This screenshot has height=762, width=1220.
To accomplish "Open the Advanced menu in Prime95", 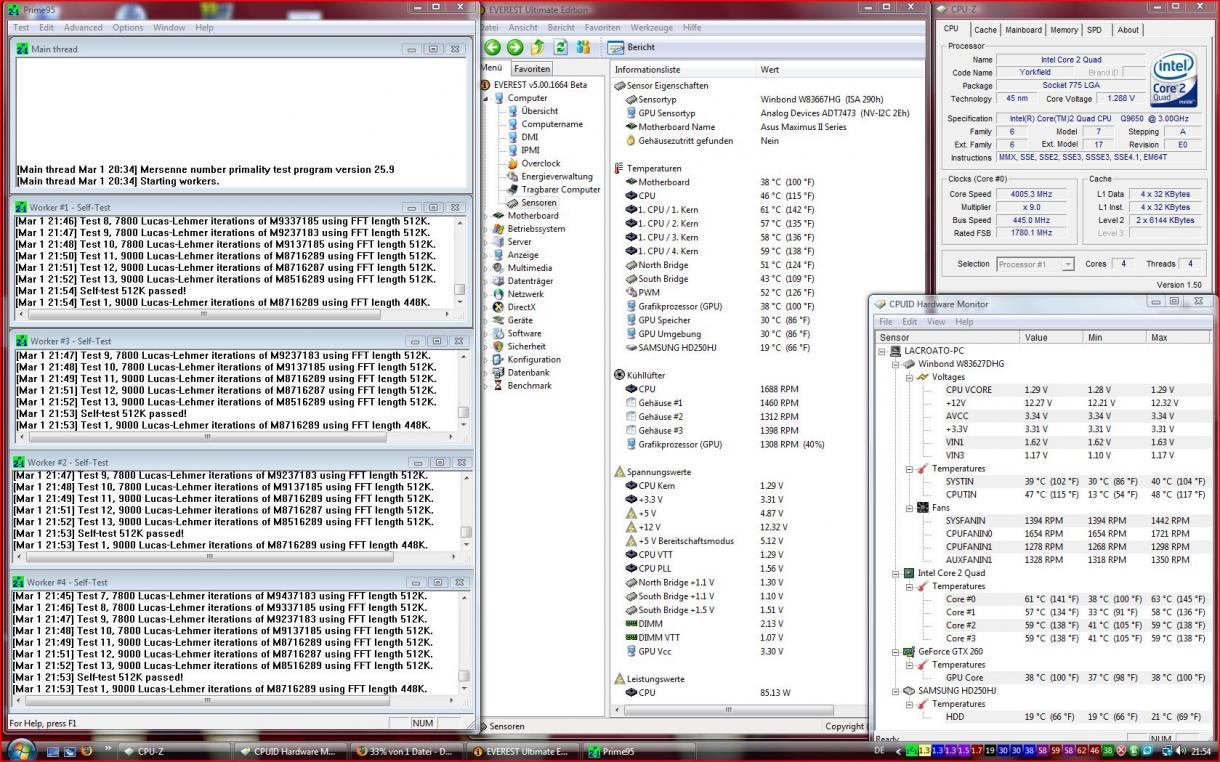I will pos(83,27).
